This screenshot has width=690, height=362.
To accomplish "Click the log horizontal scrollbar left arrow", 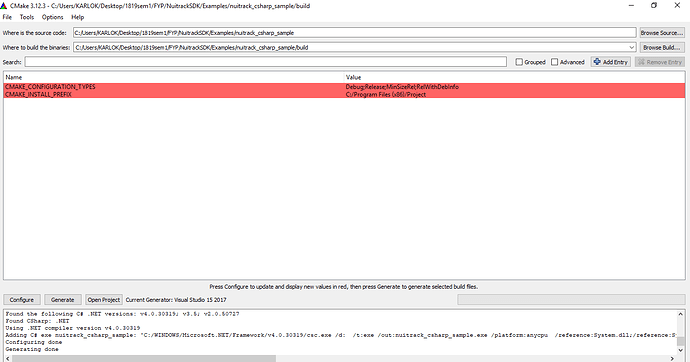I will [8, 358].
